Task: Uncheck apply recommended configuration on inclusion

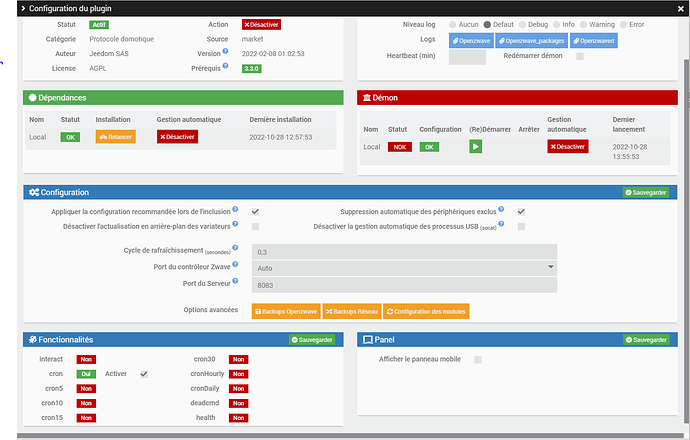Action: point(255,212)
